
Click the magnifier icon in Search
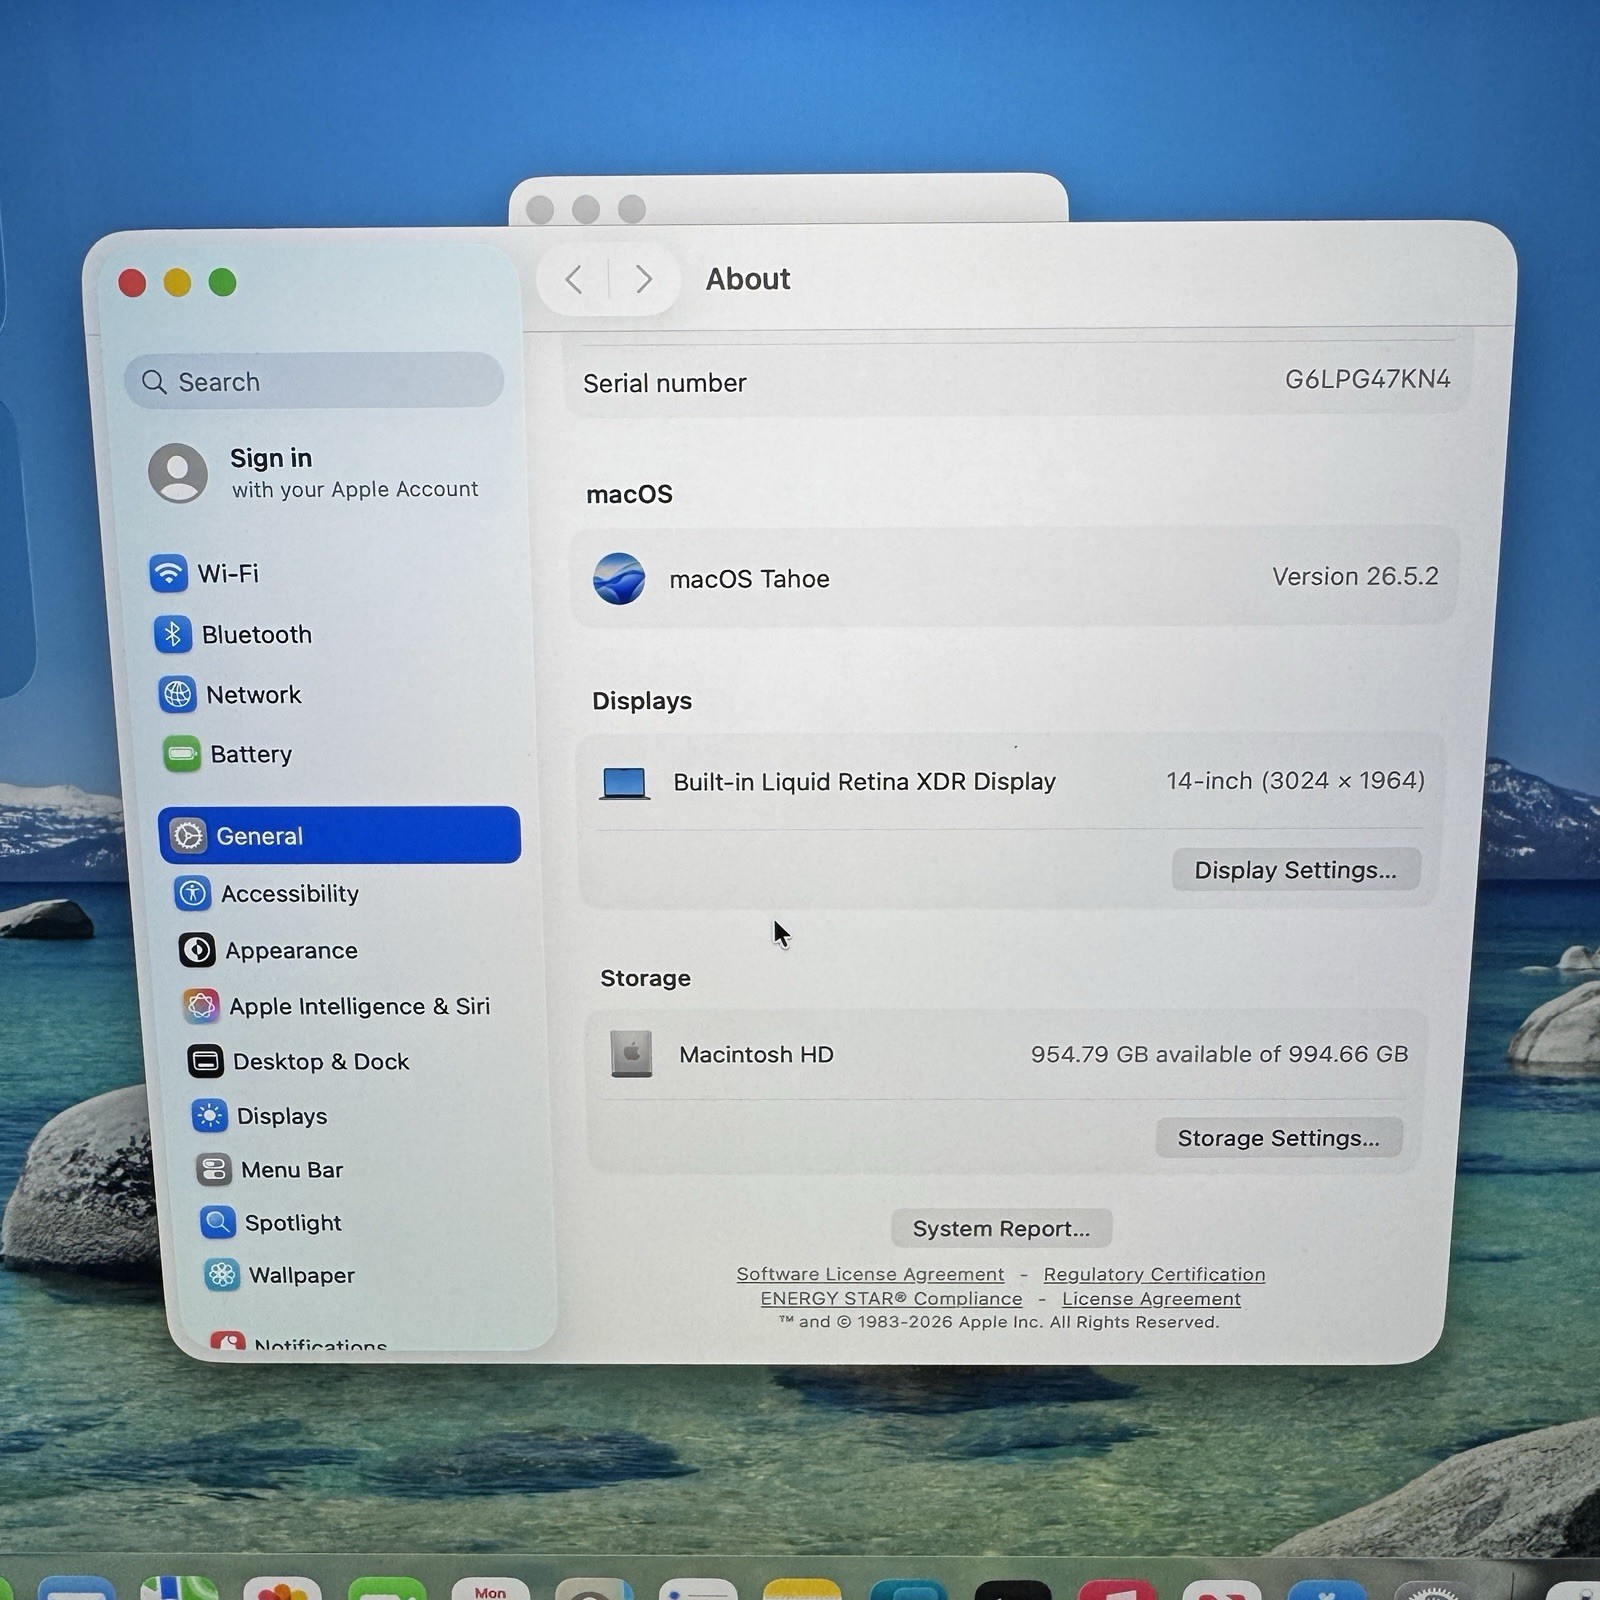(x=154, y=382)
